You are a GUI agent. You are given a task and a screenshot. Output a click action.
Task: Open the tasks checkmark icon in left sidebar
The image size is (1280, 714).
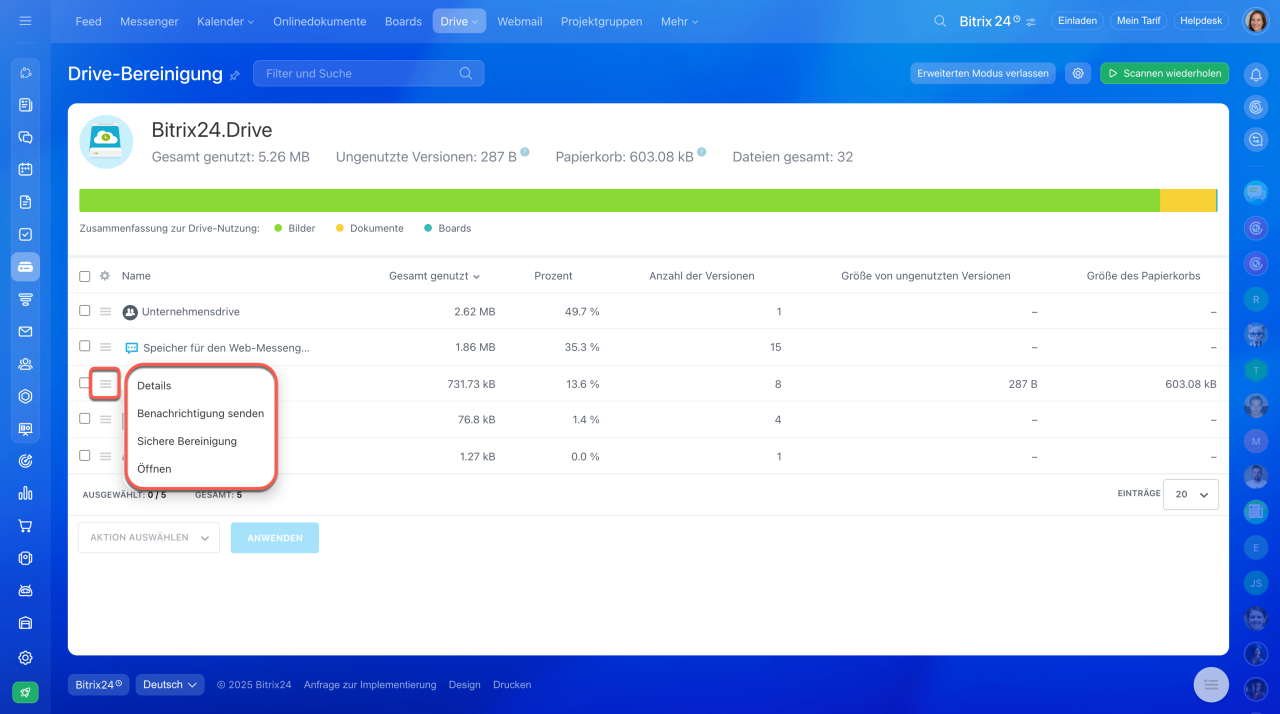pyautogui.click(x=26, y=234)
